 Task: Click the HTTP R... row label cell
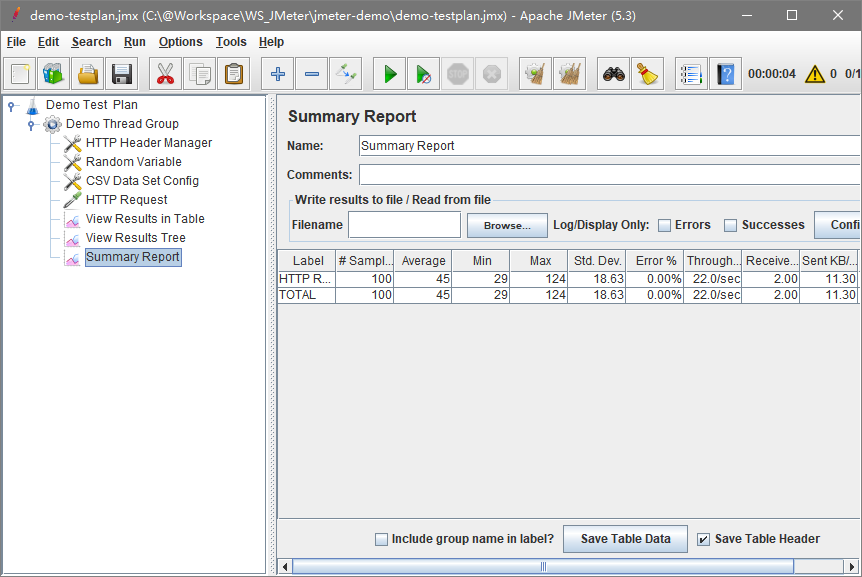307,279
